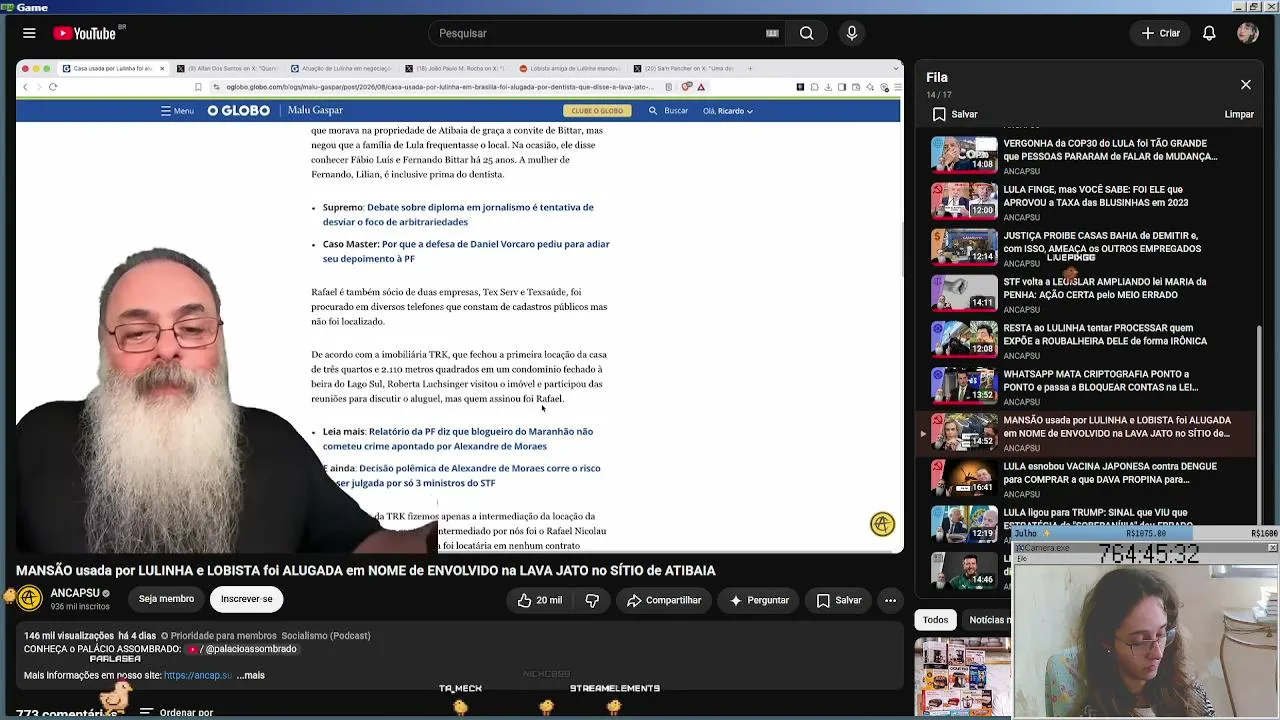Image resolution: width=1280 pixels, height=720 pixels.
Task: Click the now-playing MANSÃO queue entry
Action: (1087, 433)
